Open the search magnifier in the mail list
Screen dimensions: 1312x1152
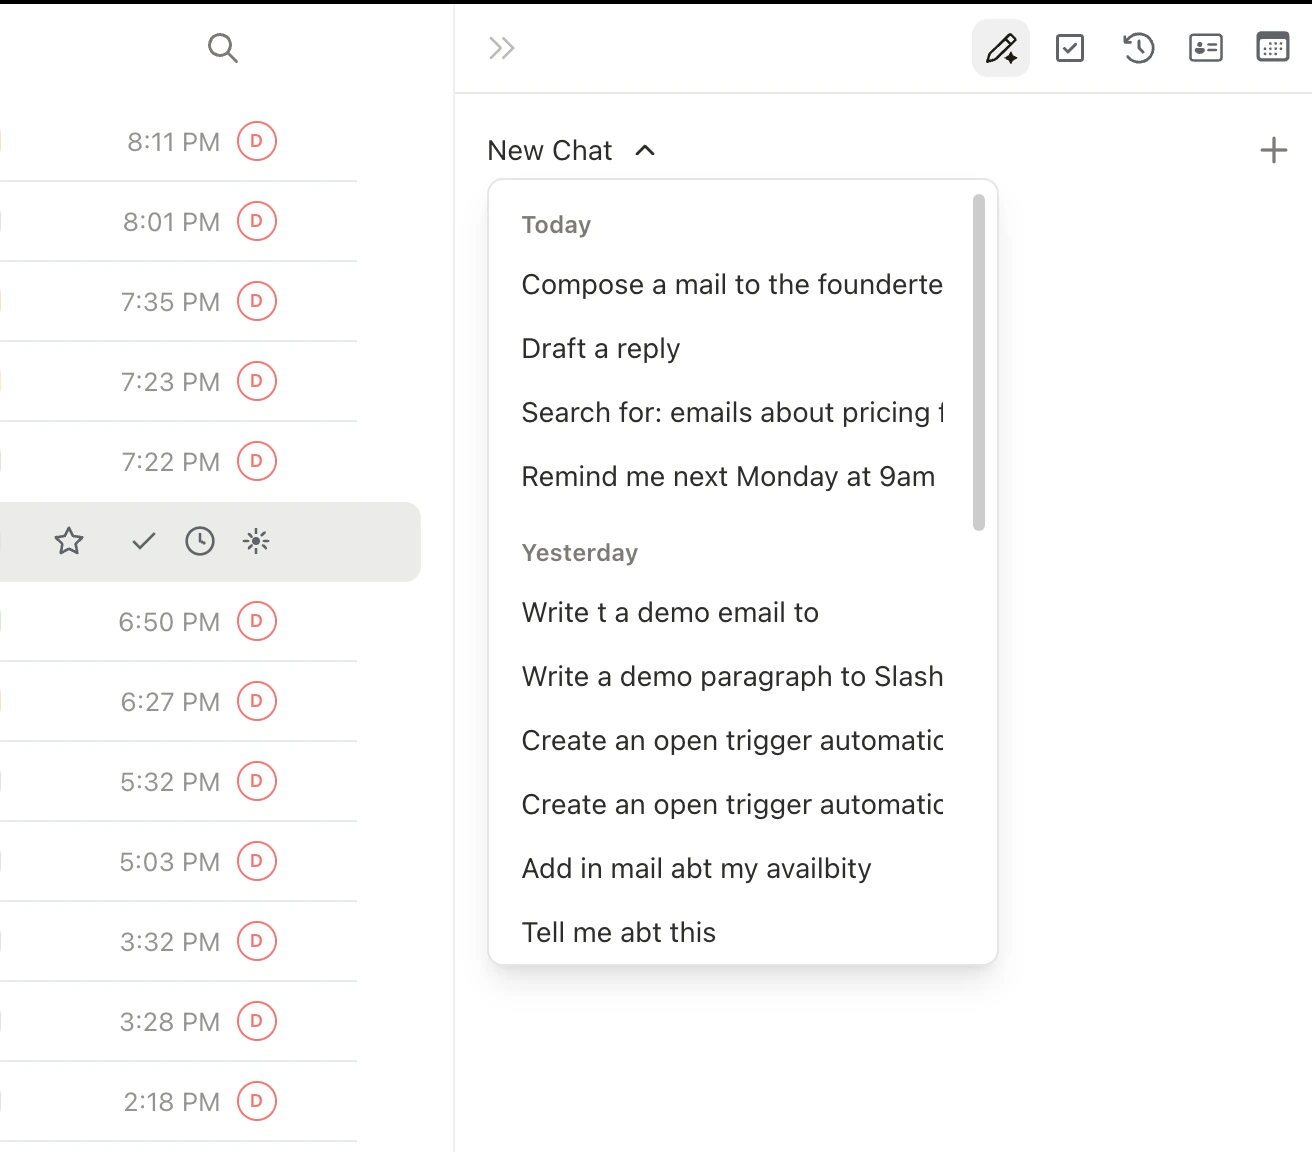222,47
